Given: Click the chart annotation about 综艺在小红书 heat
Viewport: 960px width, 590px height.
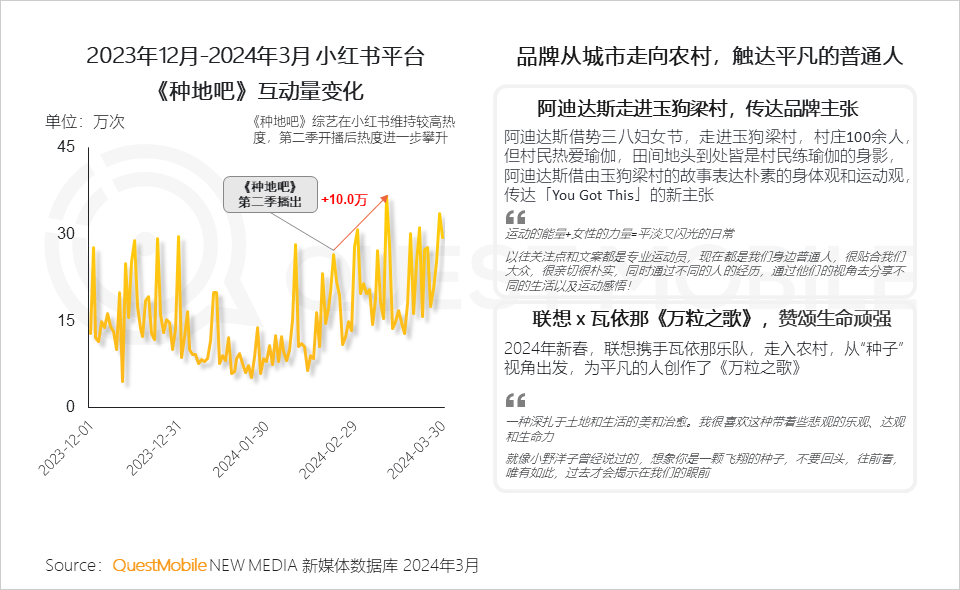Looking at the screenshot, I should 354,129.
